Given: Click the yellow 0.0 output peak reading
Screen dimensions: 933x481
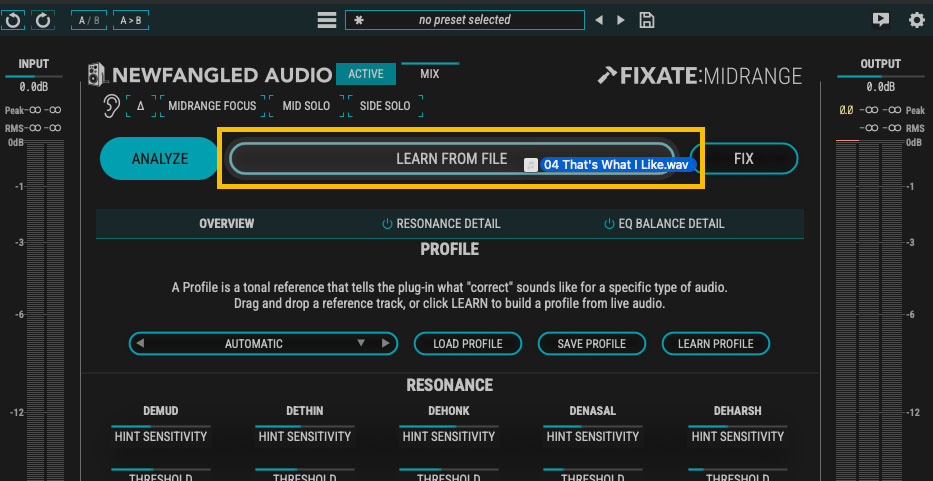Looking at the screenshot, I should tap(846, 110).
